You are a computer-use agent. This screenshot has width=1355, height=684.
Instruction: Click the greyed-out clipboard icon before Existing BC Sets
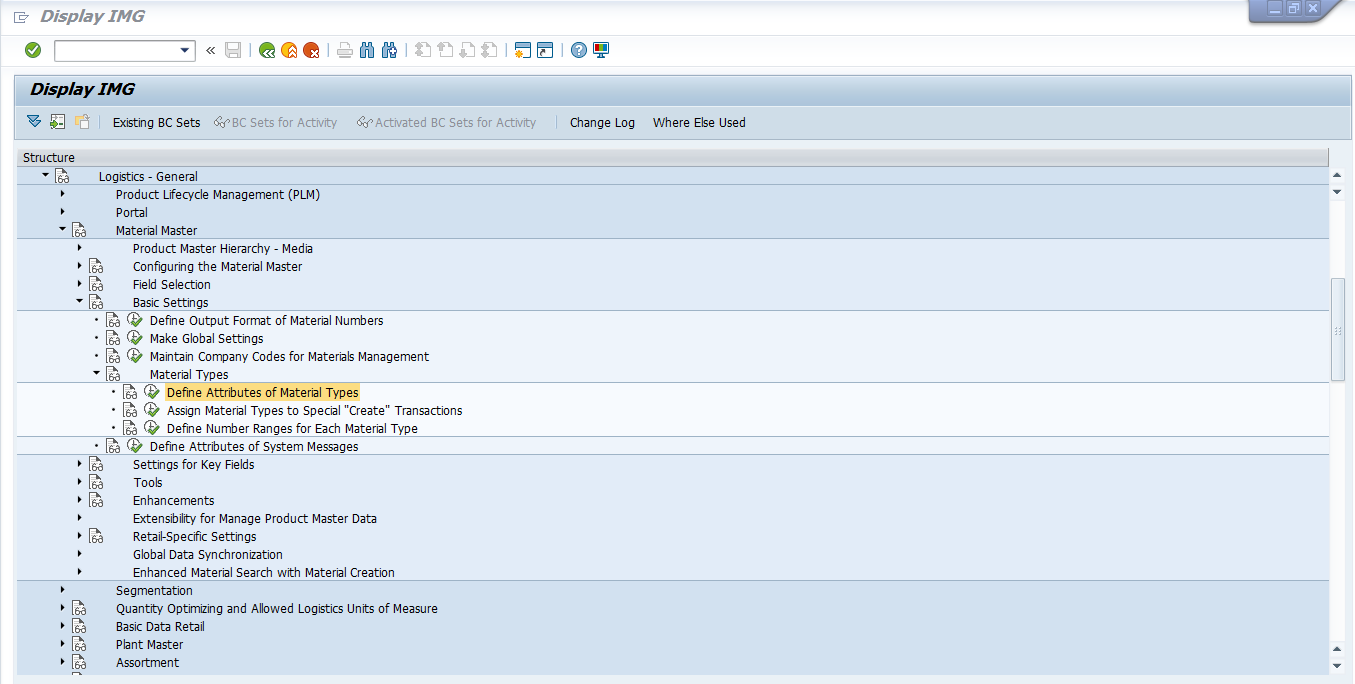pyautogui.click(x=82, y=122)
